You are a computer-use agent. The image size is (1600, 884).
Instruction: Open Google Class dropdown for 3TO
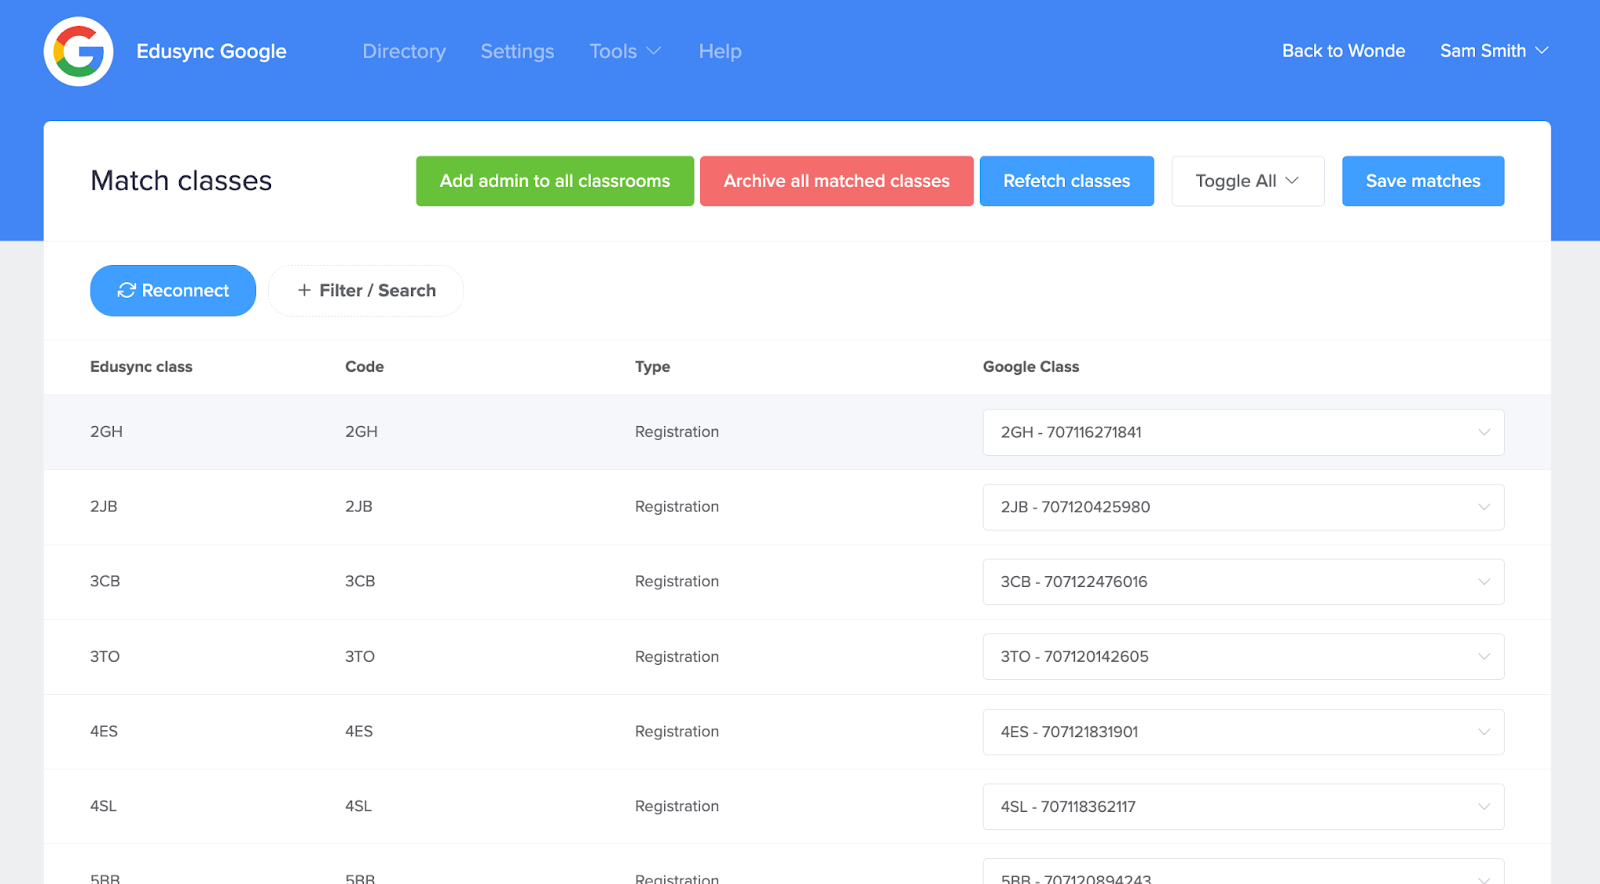point(1243,657)
